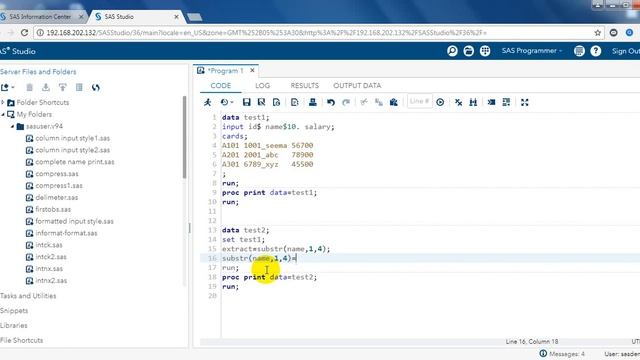Screen dimensions: 640x360
Task: Click the go-to-line arrow button
Action: pyautogui.click(x=440, y=102)
